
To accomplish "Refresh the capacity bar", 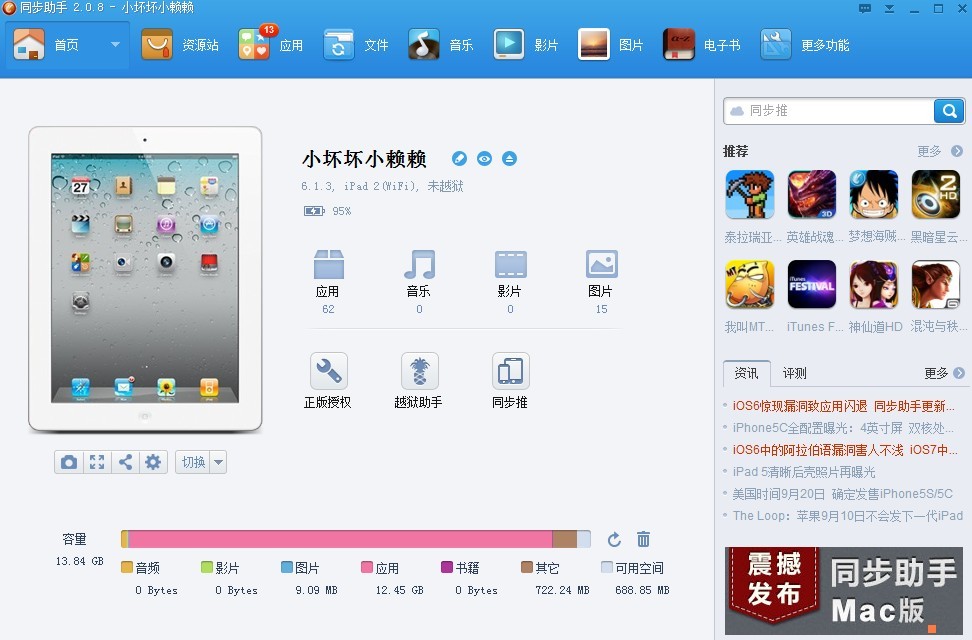I will [x=614, y=540].
